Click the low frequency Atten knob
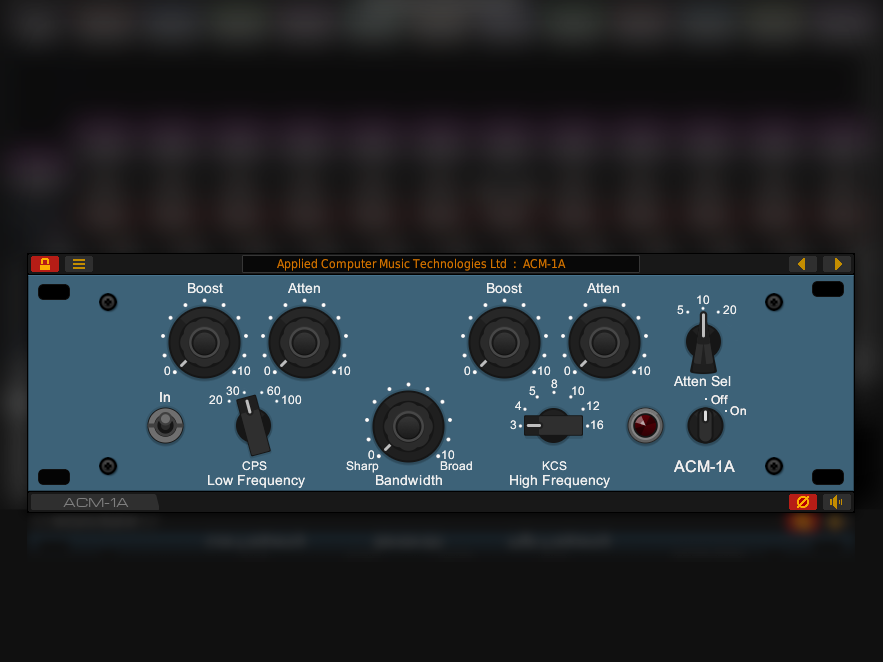Image resolution: width=883 pixels, height=662 pixels. tap(304, 343)
